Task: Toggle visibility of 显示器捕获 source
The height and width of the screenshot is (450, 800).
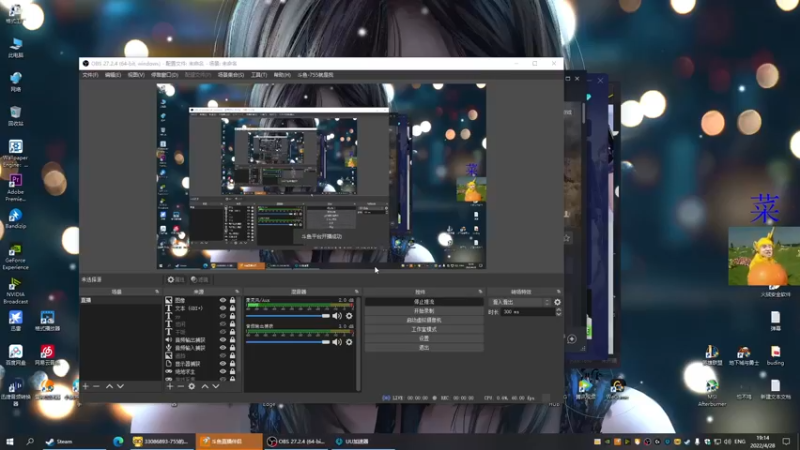Action: (x=222, y=364)
